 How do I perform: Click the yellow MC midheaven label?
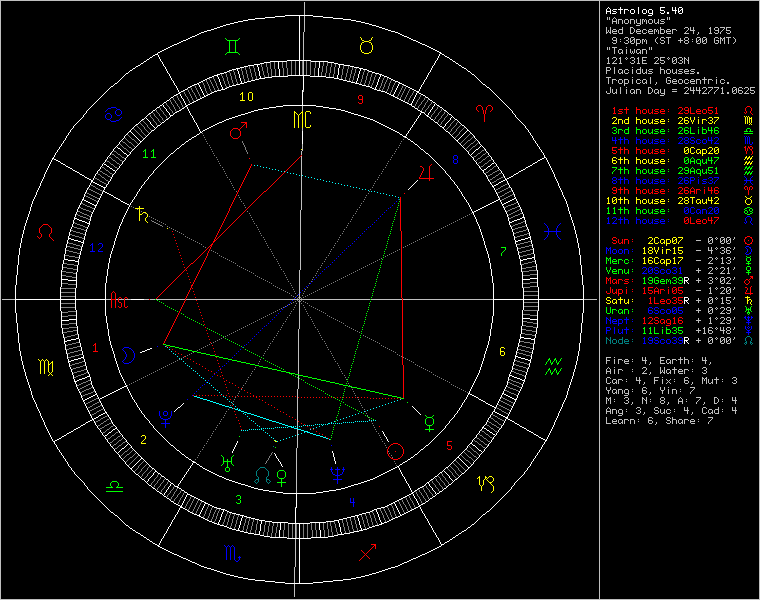pos(302,119)
